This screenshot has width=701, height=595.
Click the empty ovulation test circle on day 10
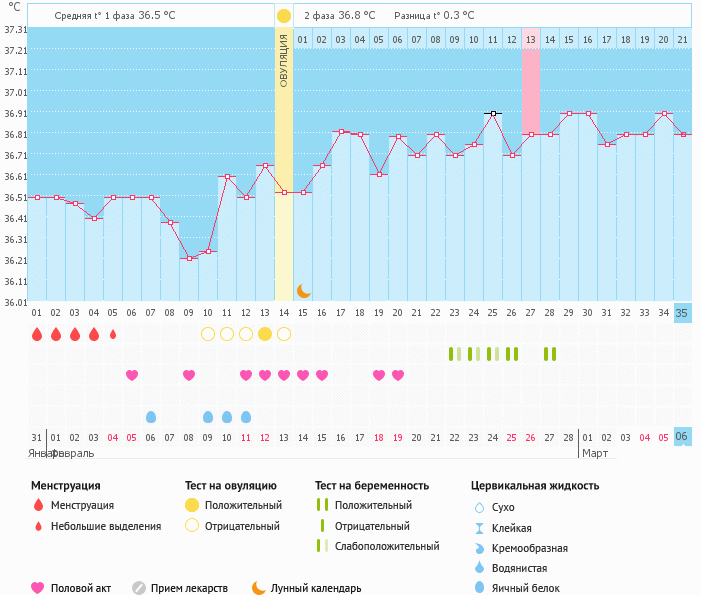[208, 334]
